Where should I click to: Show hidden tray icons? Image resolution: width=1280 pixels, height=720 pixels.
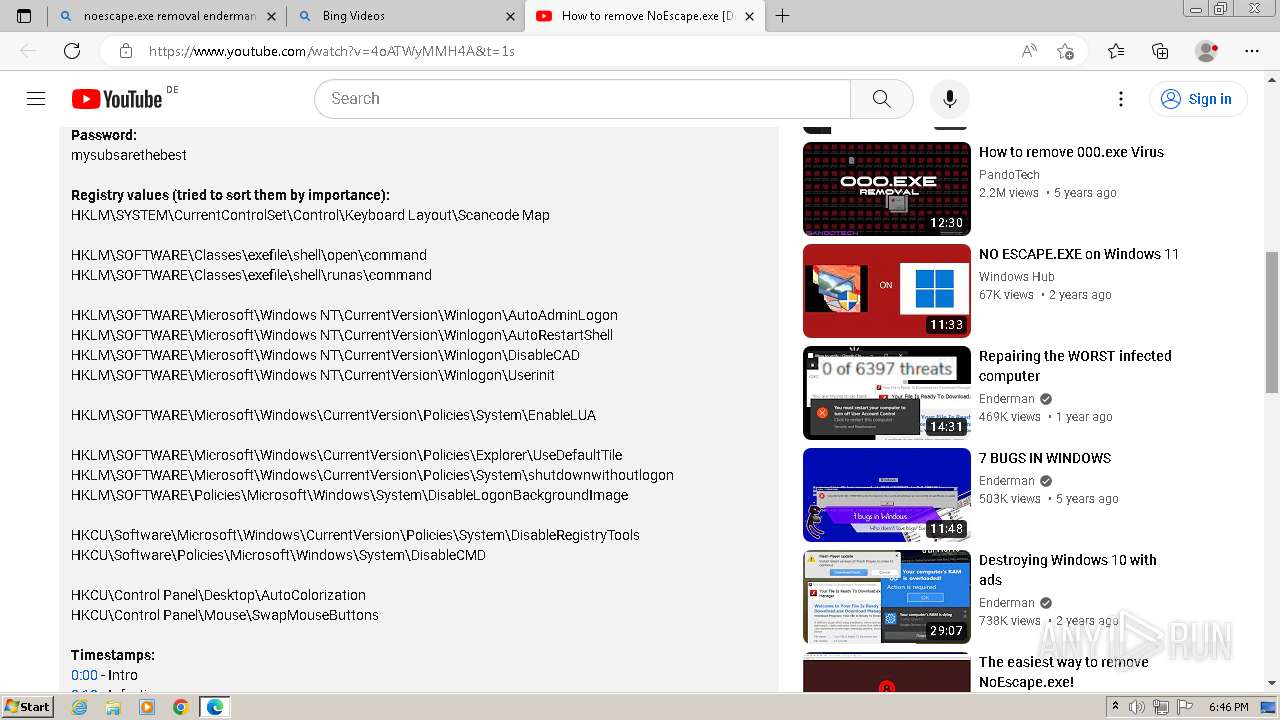[x=1118, y=707]
